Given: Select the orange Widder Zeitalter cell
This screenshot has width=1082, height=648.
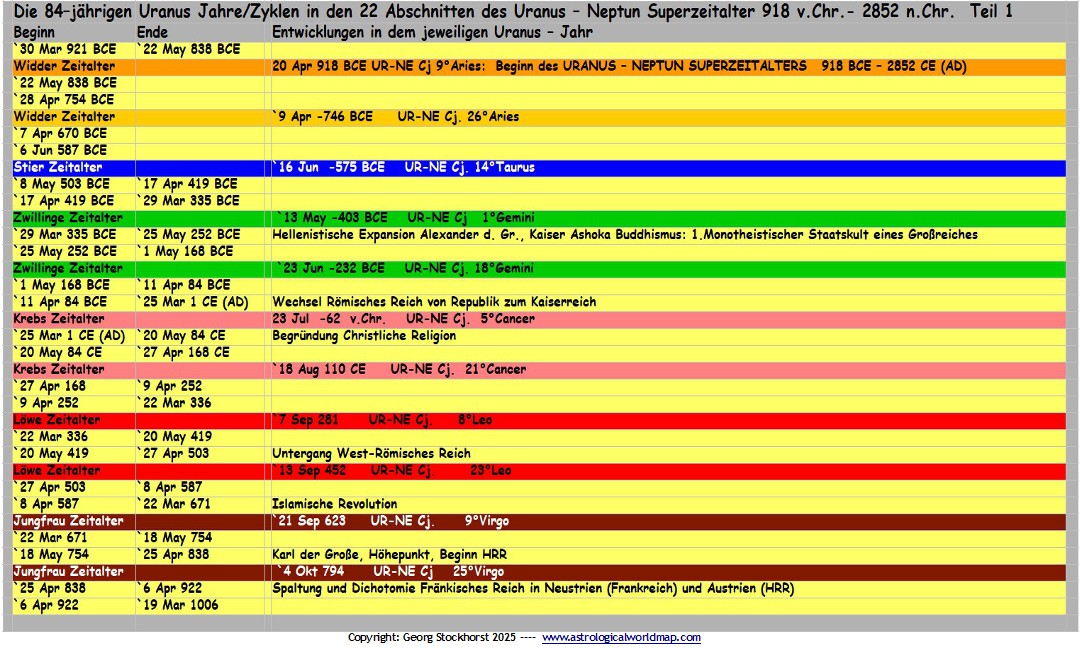Looking at the screenshot, I should pos(73,67).
